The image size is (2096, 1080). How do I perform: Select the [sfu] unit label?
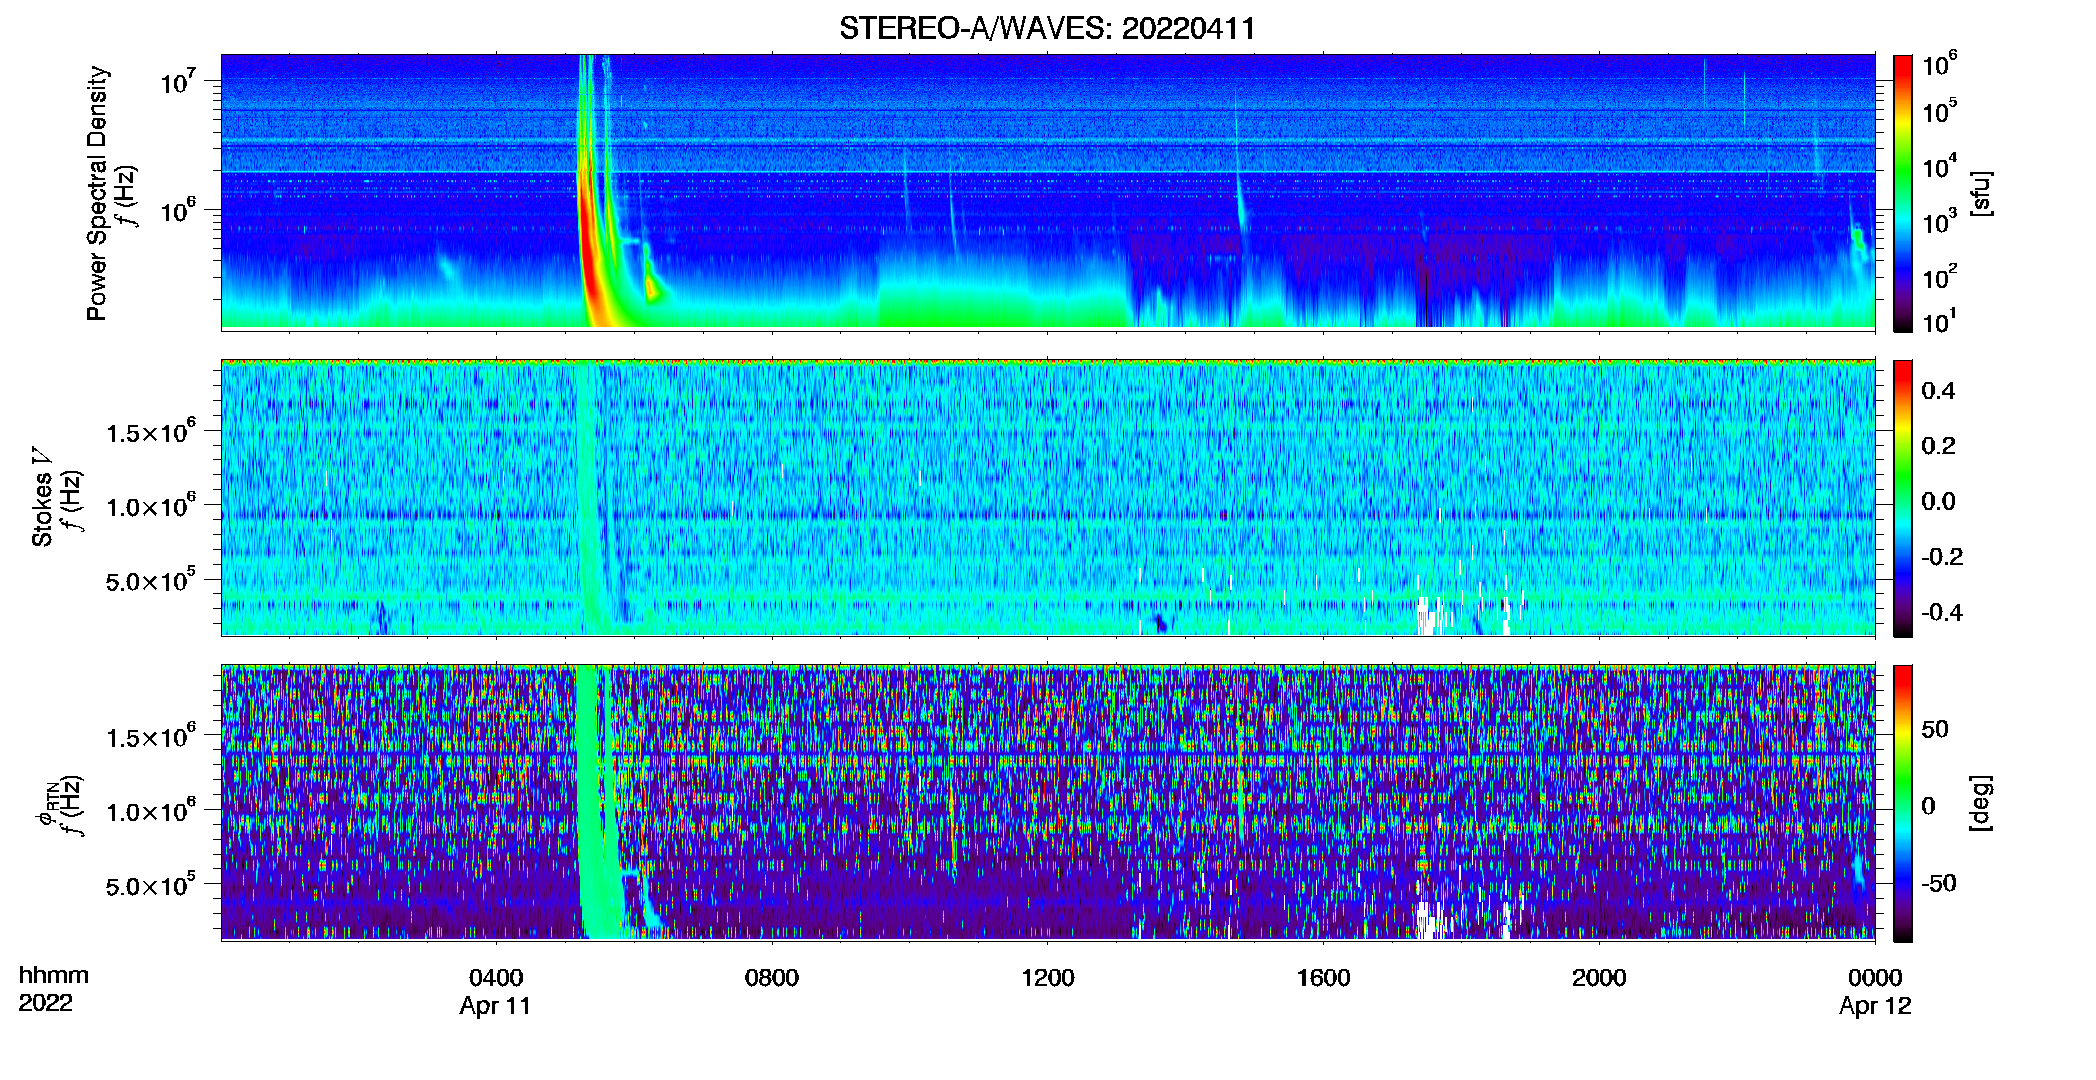(x=1980, y=193)
